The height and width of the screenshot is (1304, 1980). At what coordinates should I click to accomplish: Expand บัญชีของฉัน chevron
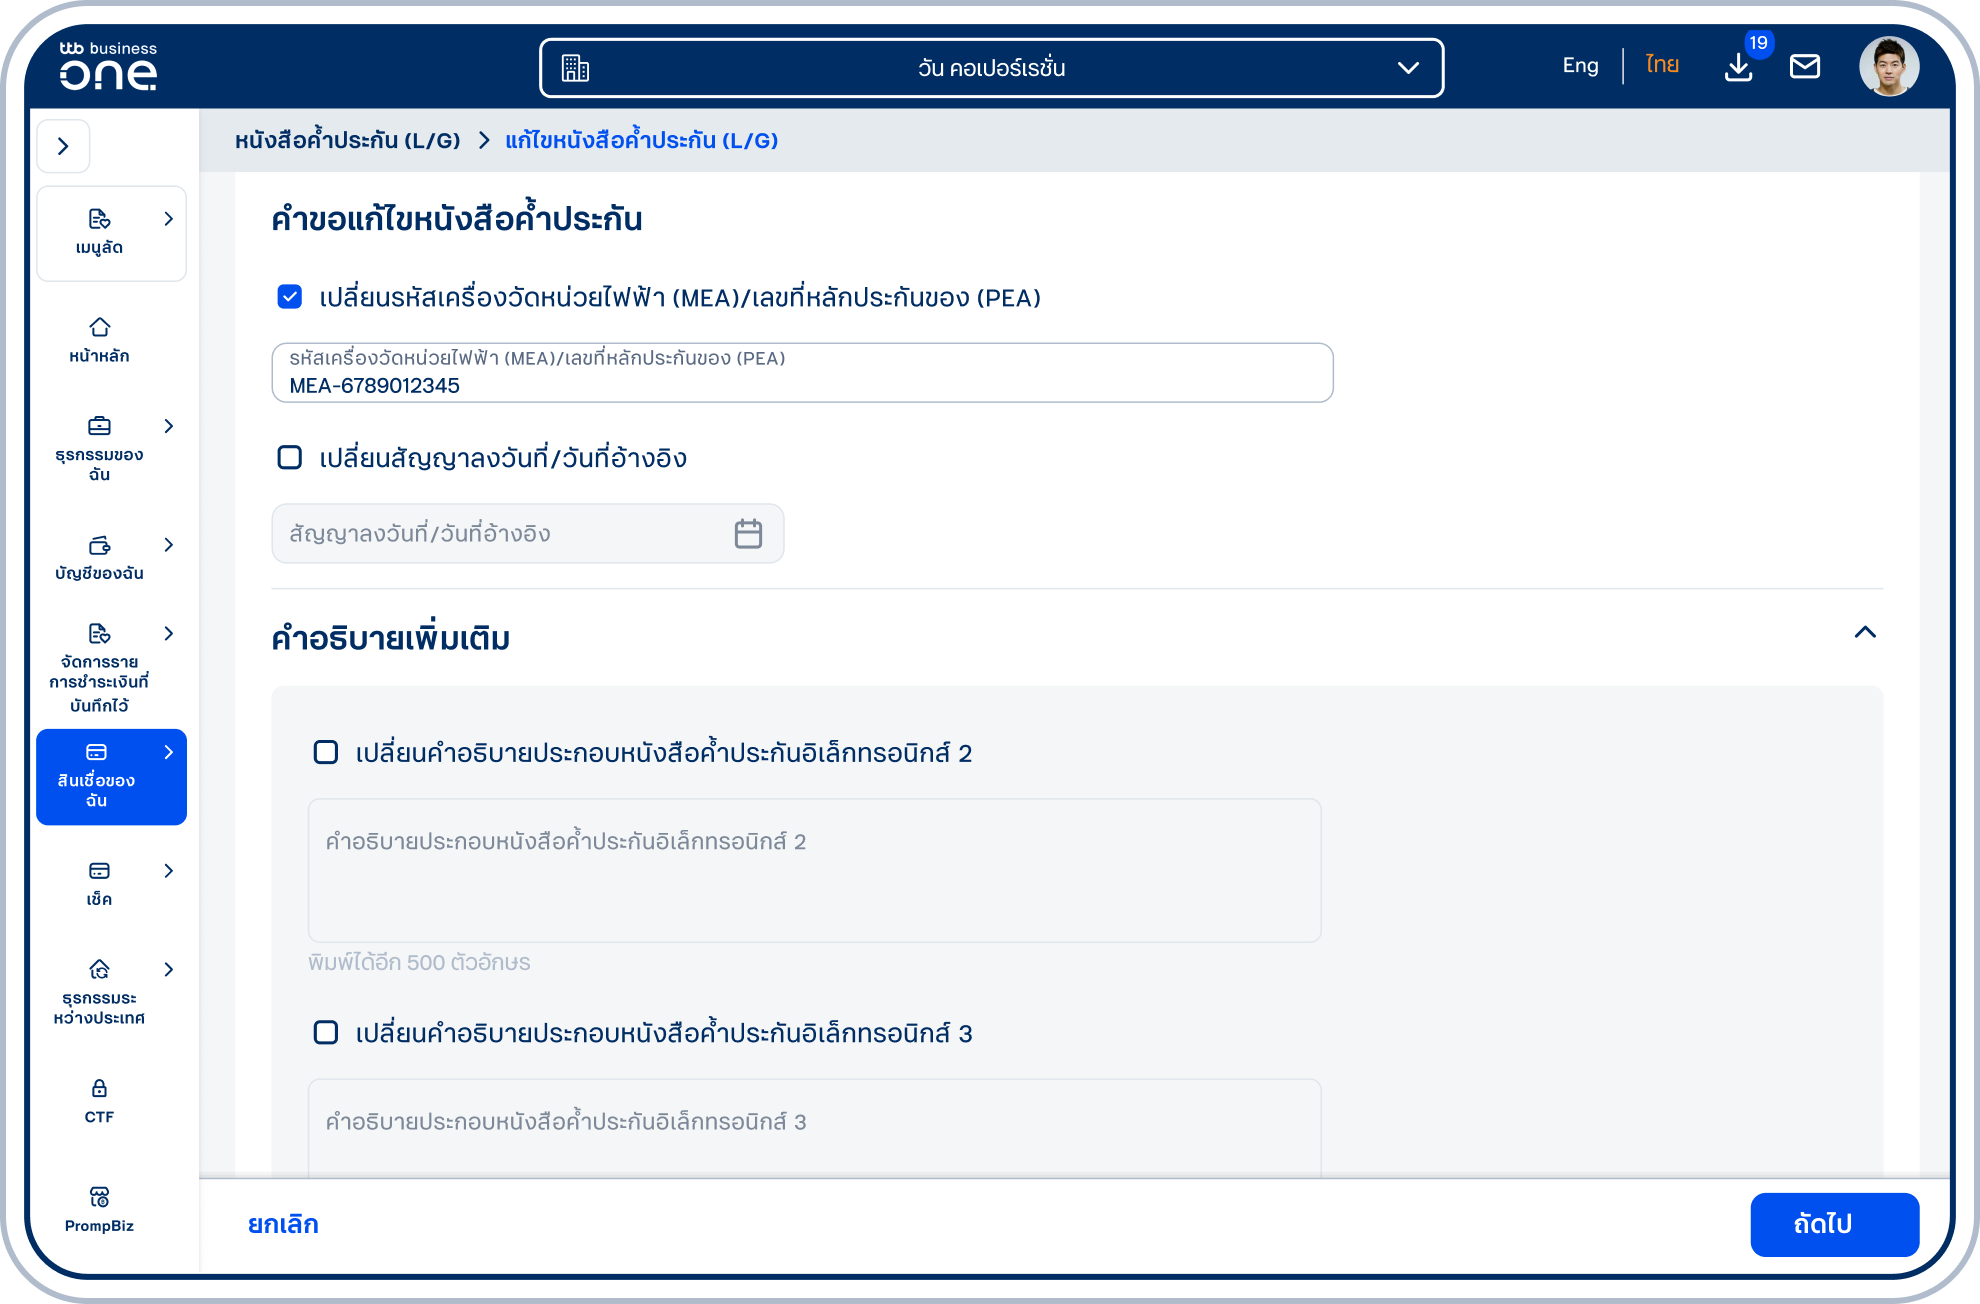pyautogui.click(x=169, y=545)
